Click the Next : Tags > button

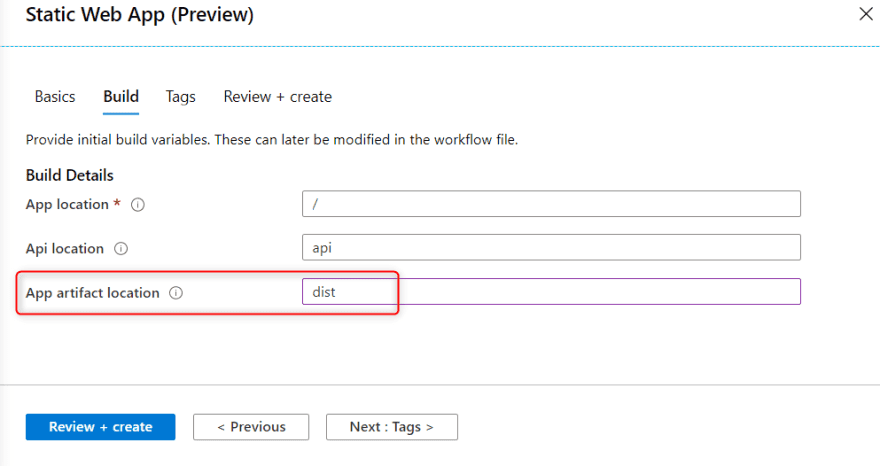(x=391, y=427)
